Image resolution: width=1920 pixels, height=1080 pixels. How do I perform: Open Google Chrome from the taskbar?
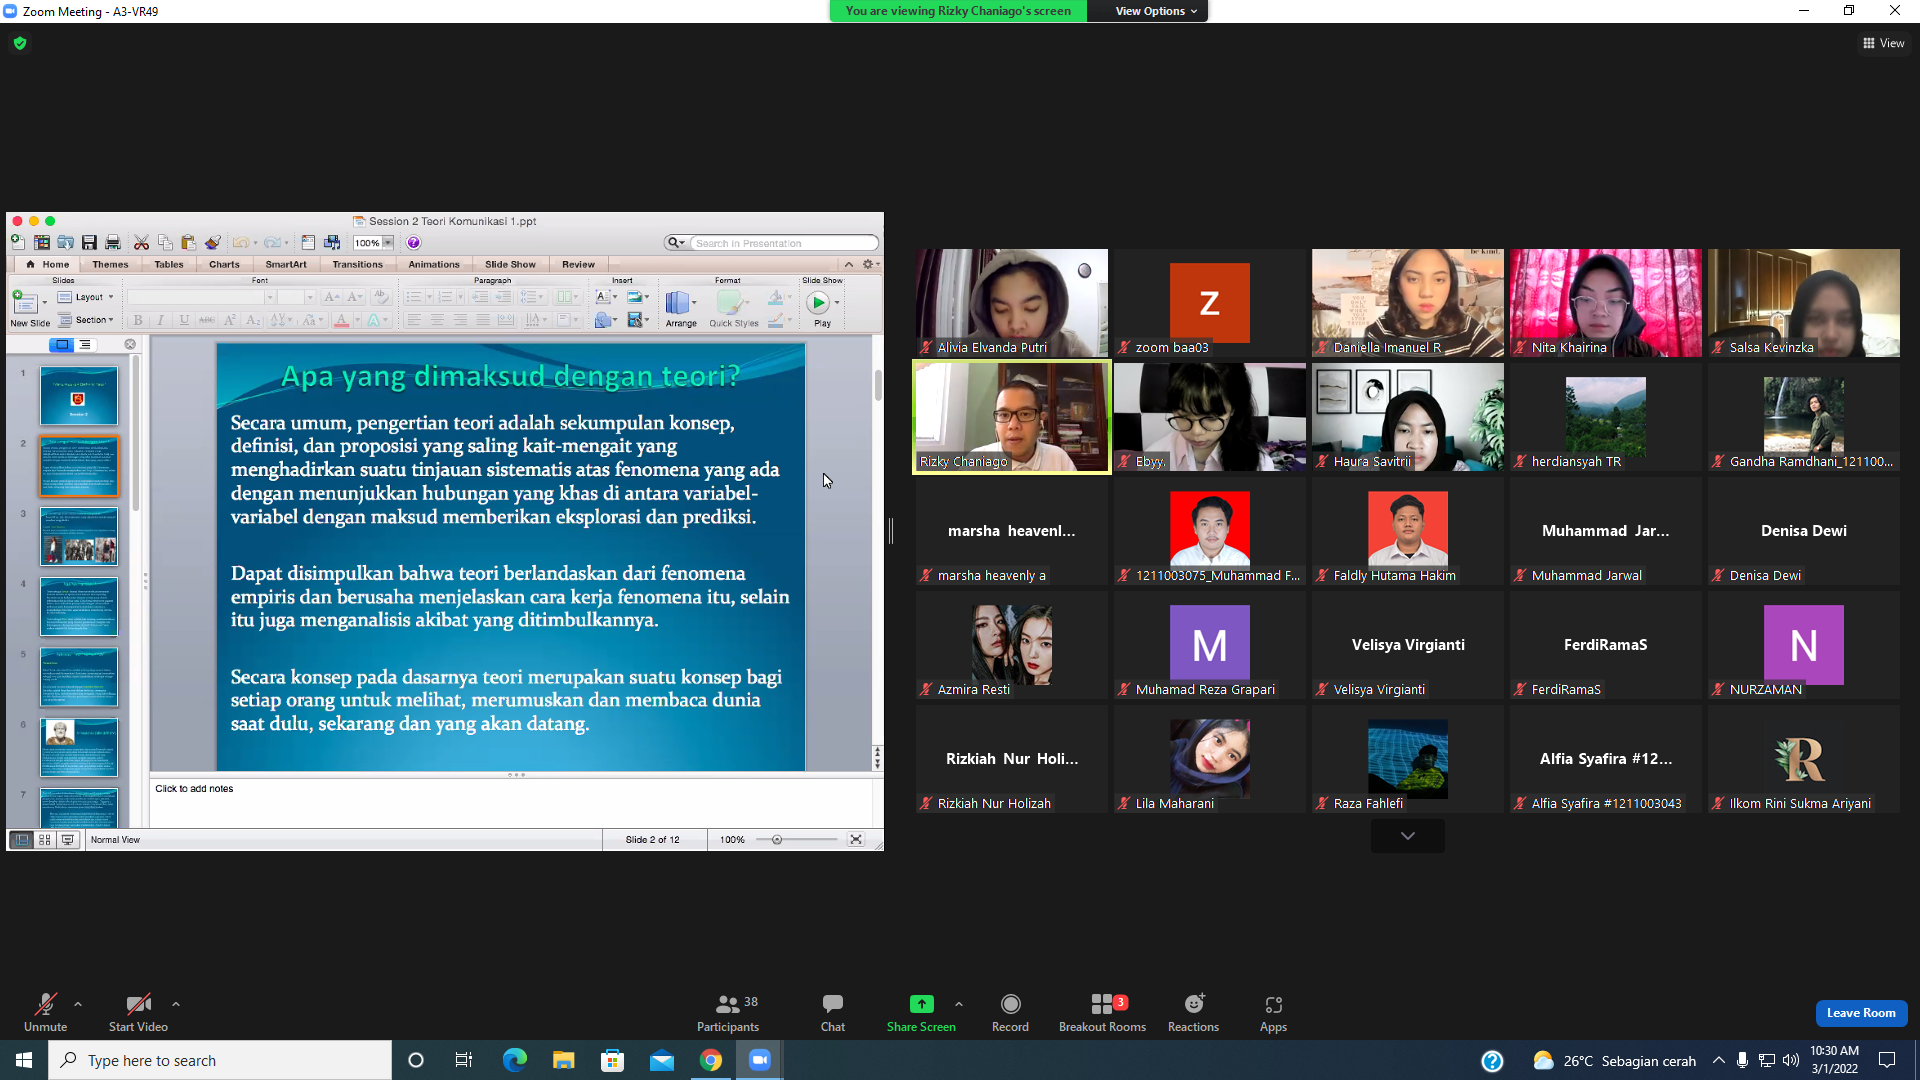711,1060
